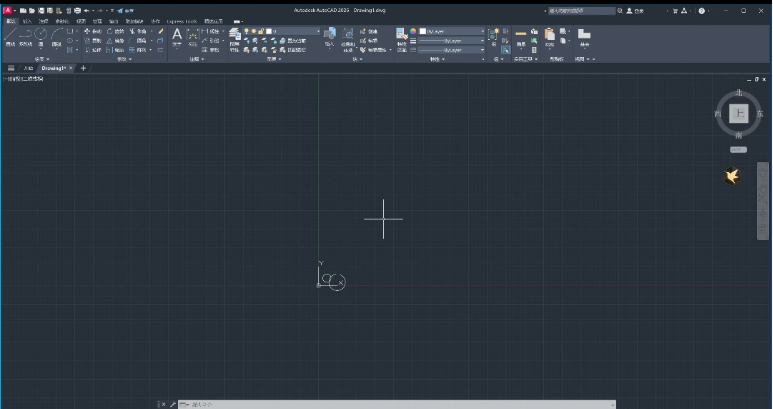This screenshot has width=773, height=409.
Task: Click the color wheel in Properties panel
Action: tap(413, 31)
